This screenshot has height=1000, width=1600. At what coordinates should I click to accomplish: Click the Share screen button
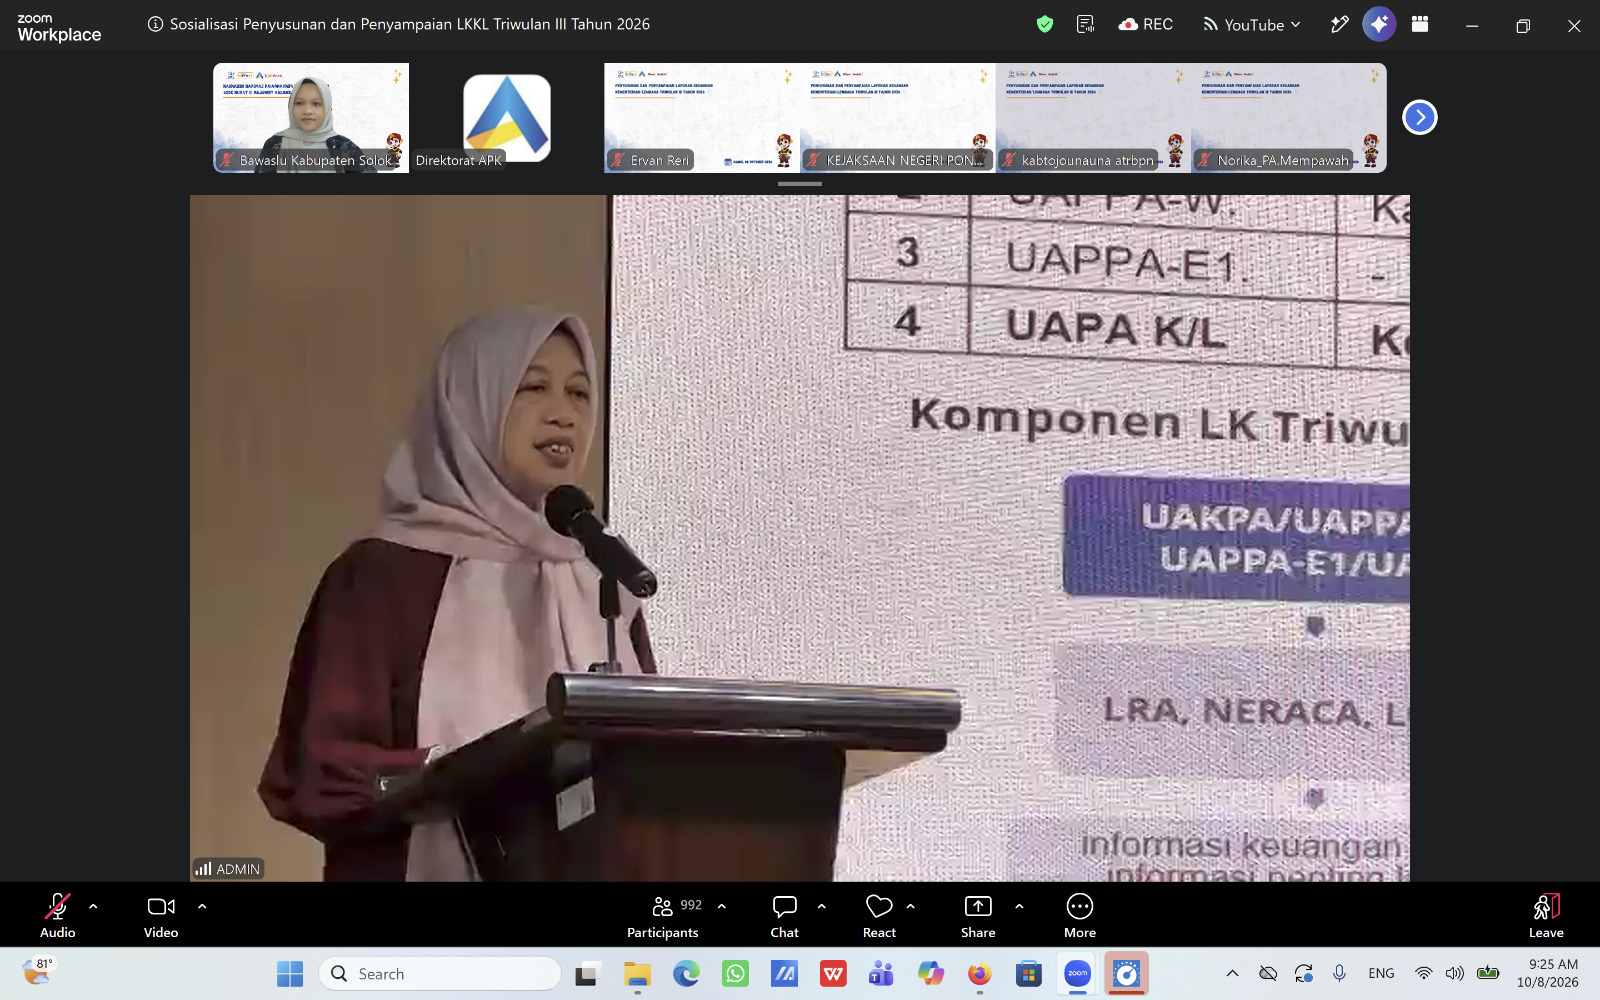(x=978, y=915)
